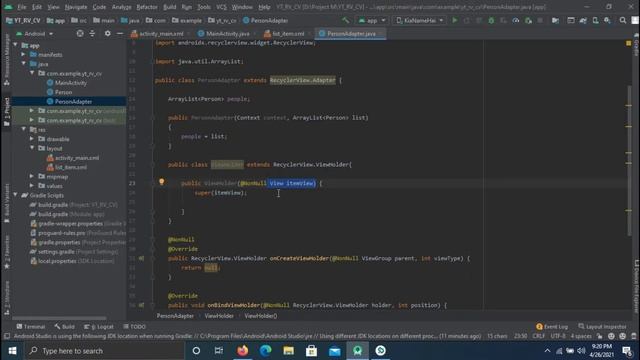Open Search Everywhere magnifier icon

coord(622,20)
